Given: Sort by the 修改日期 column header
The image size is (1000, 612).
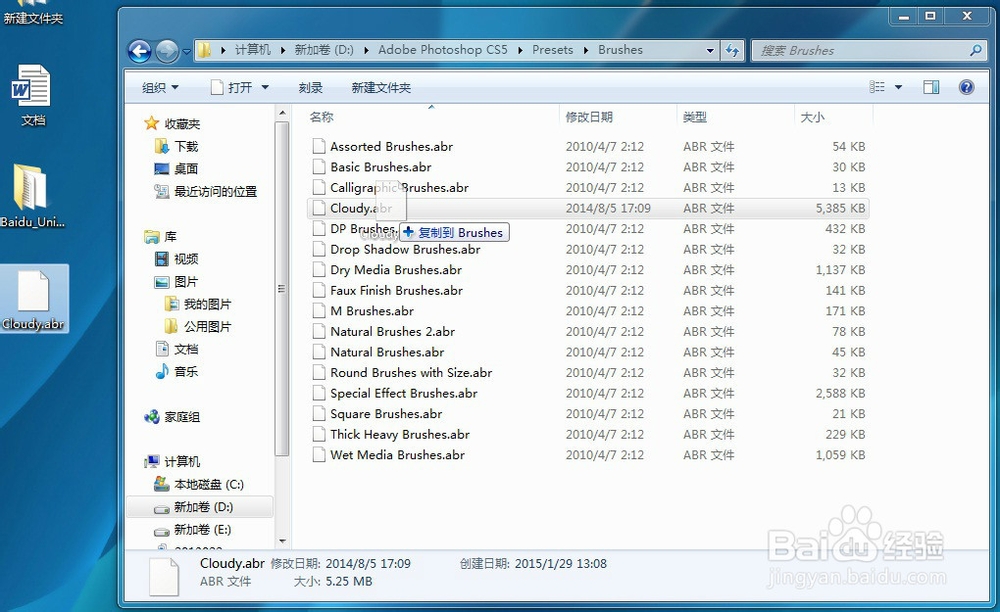Looking at the screenshot, I should (589, 117).
